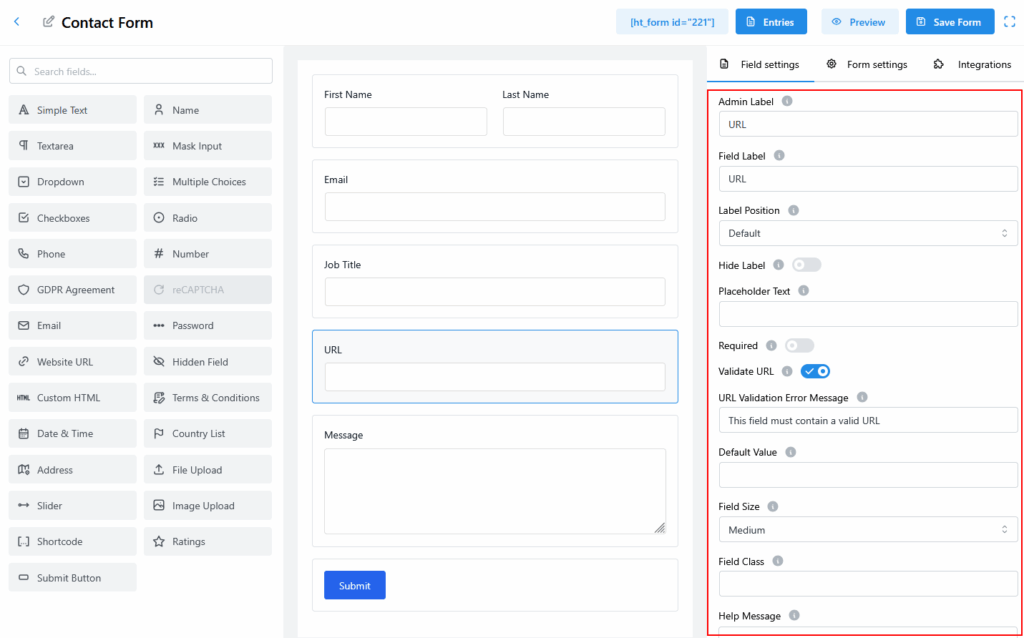
Task: Click info icon next to Placeholder Text
Action: (804, 291)
